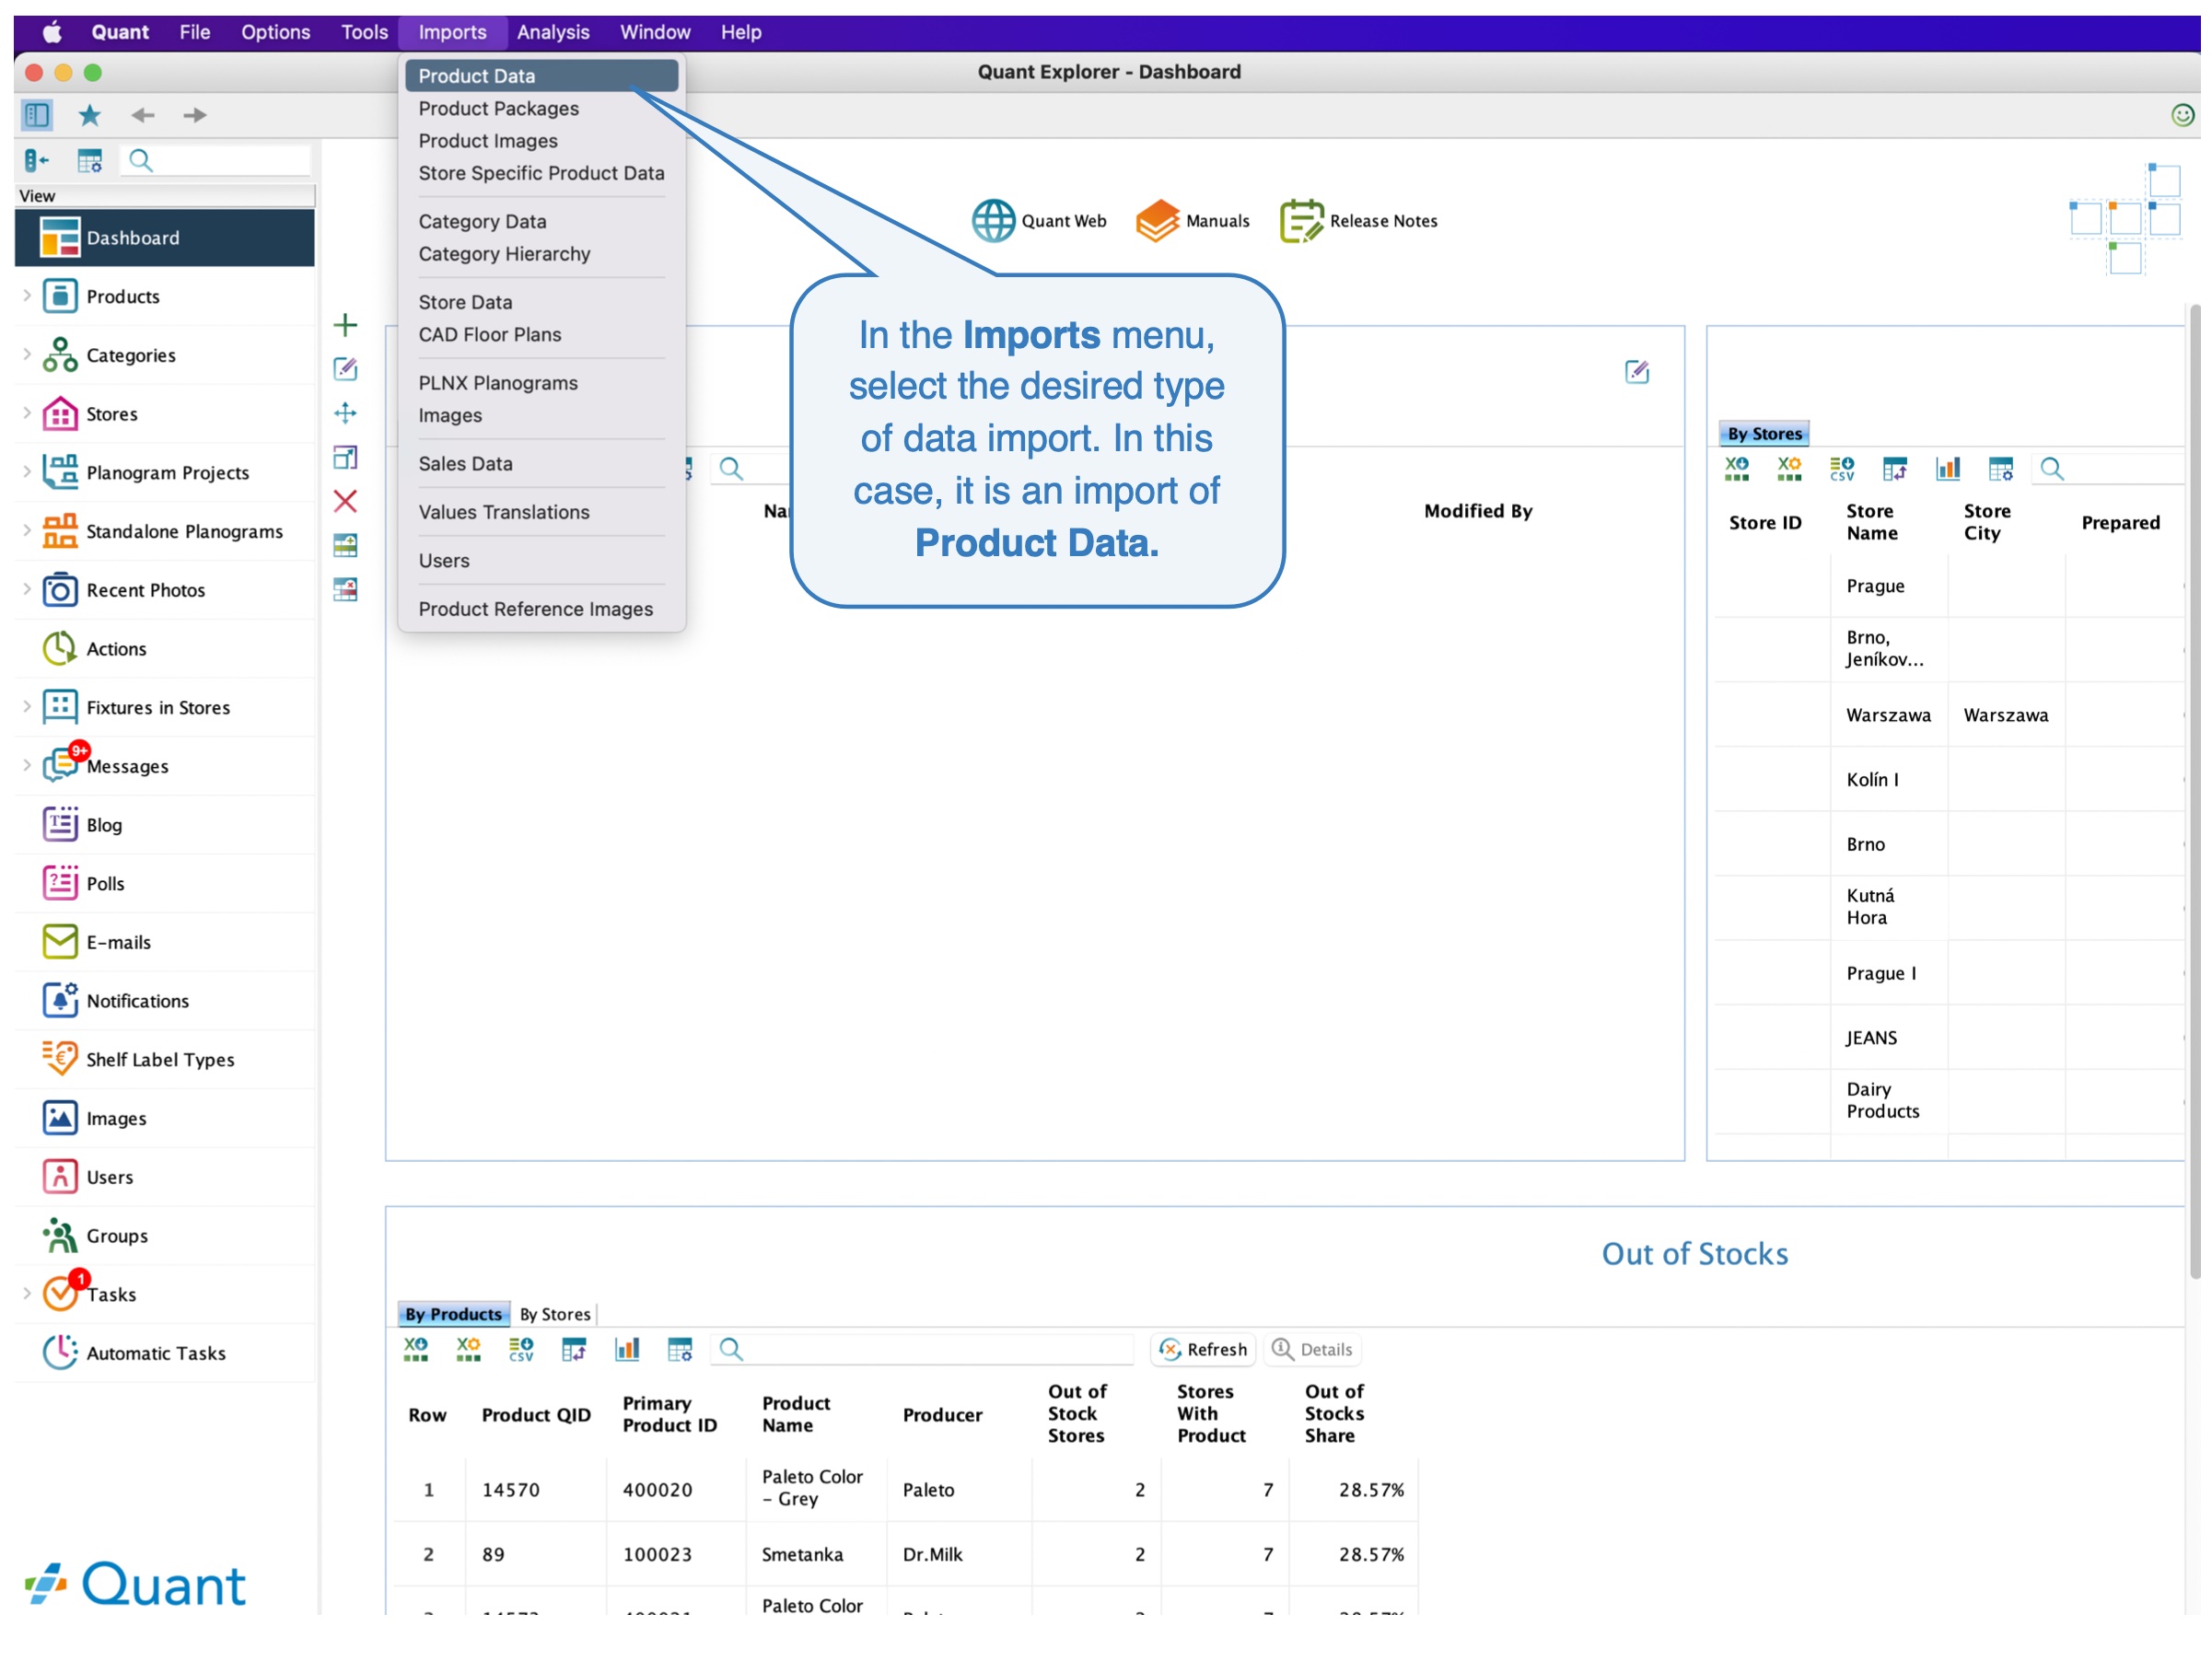Viewport: 2212px width, 1661px height.
Task: Click chart icon in Out of Stocks toolbar
Action: click(x=627, y=1350)
